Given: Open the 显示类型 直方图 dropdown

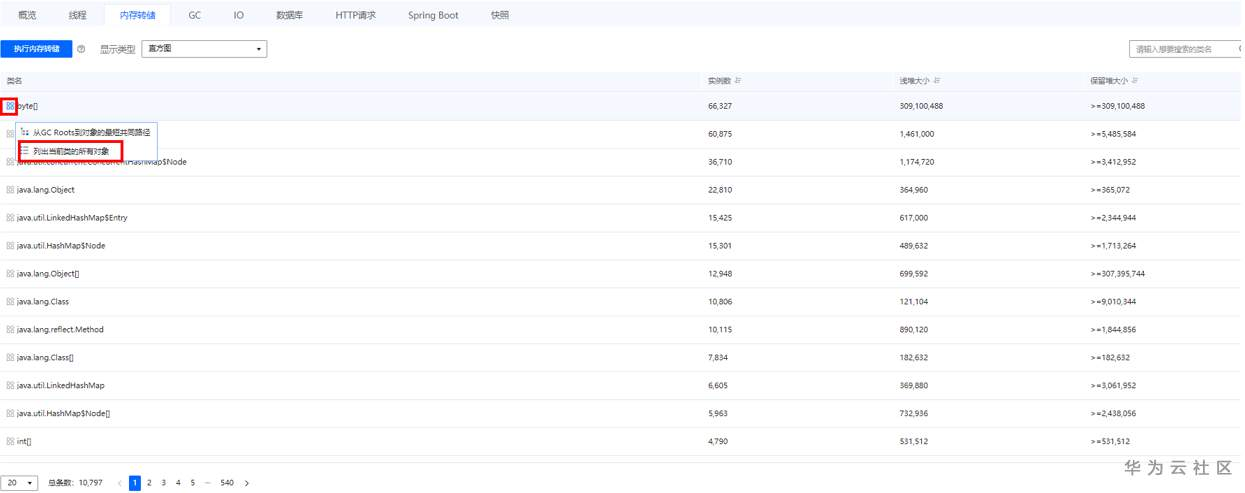Looking at the screenshot, I should (204, 49).
